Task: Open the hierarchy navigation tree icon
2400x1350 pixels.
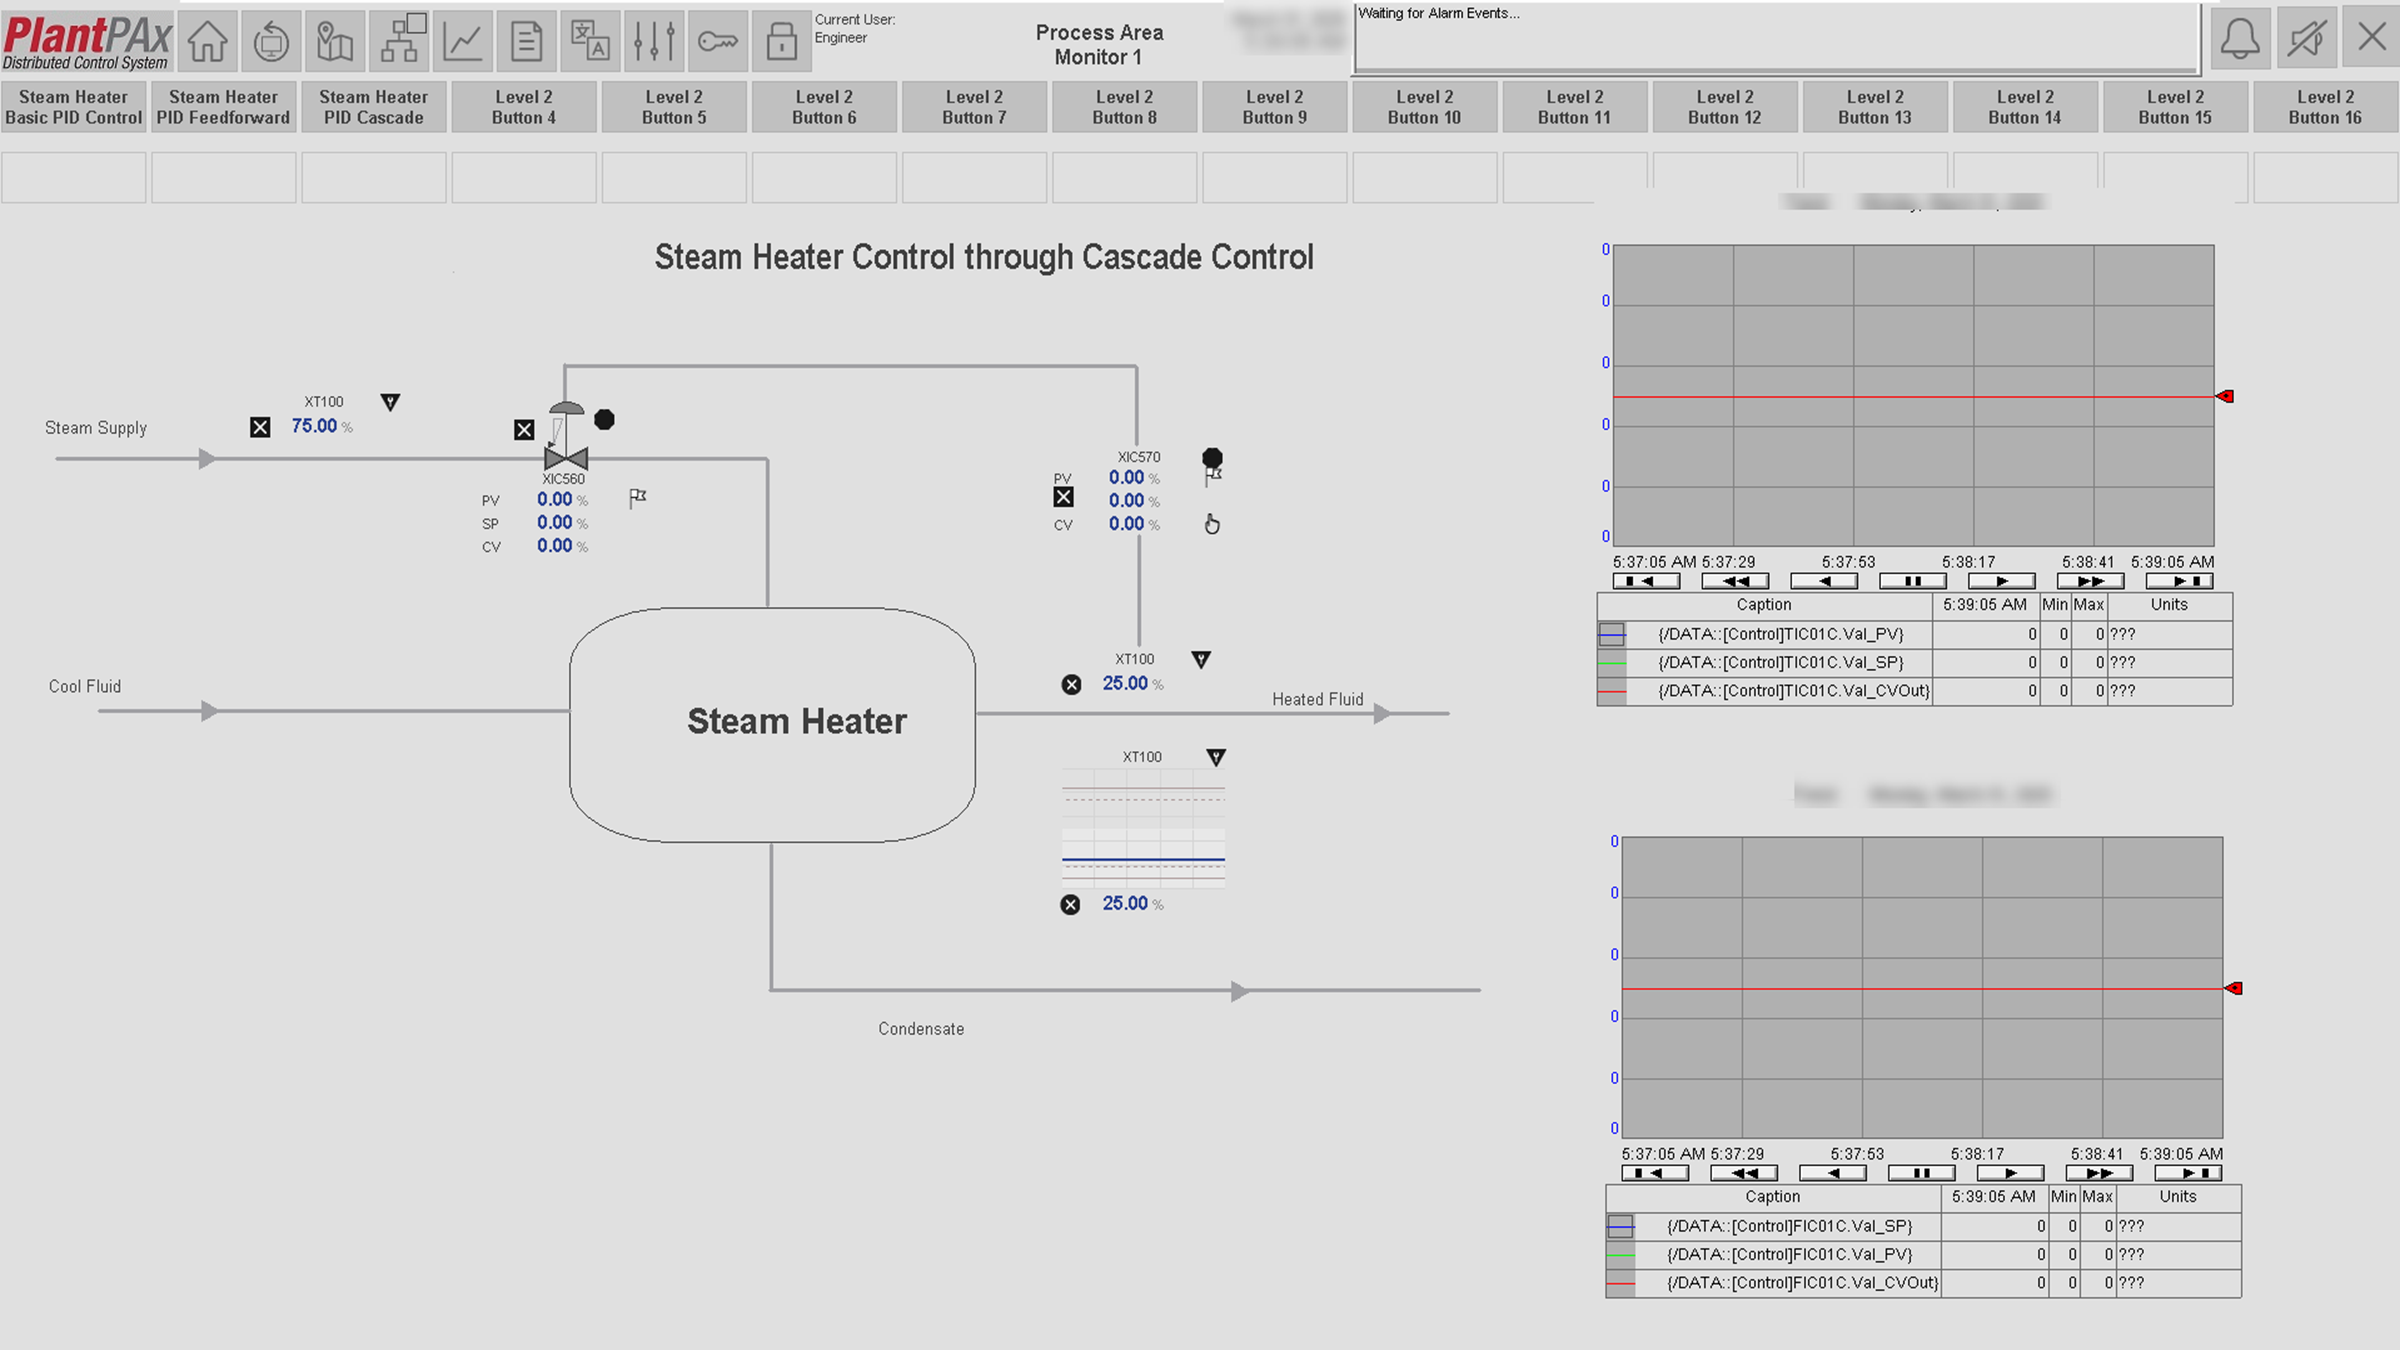Action: [399, 42]
